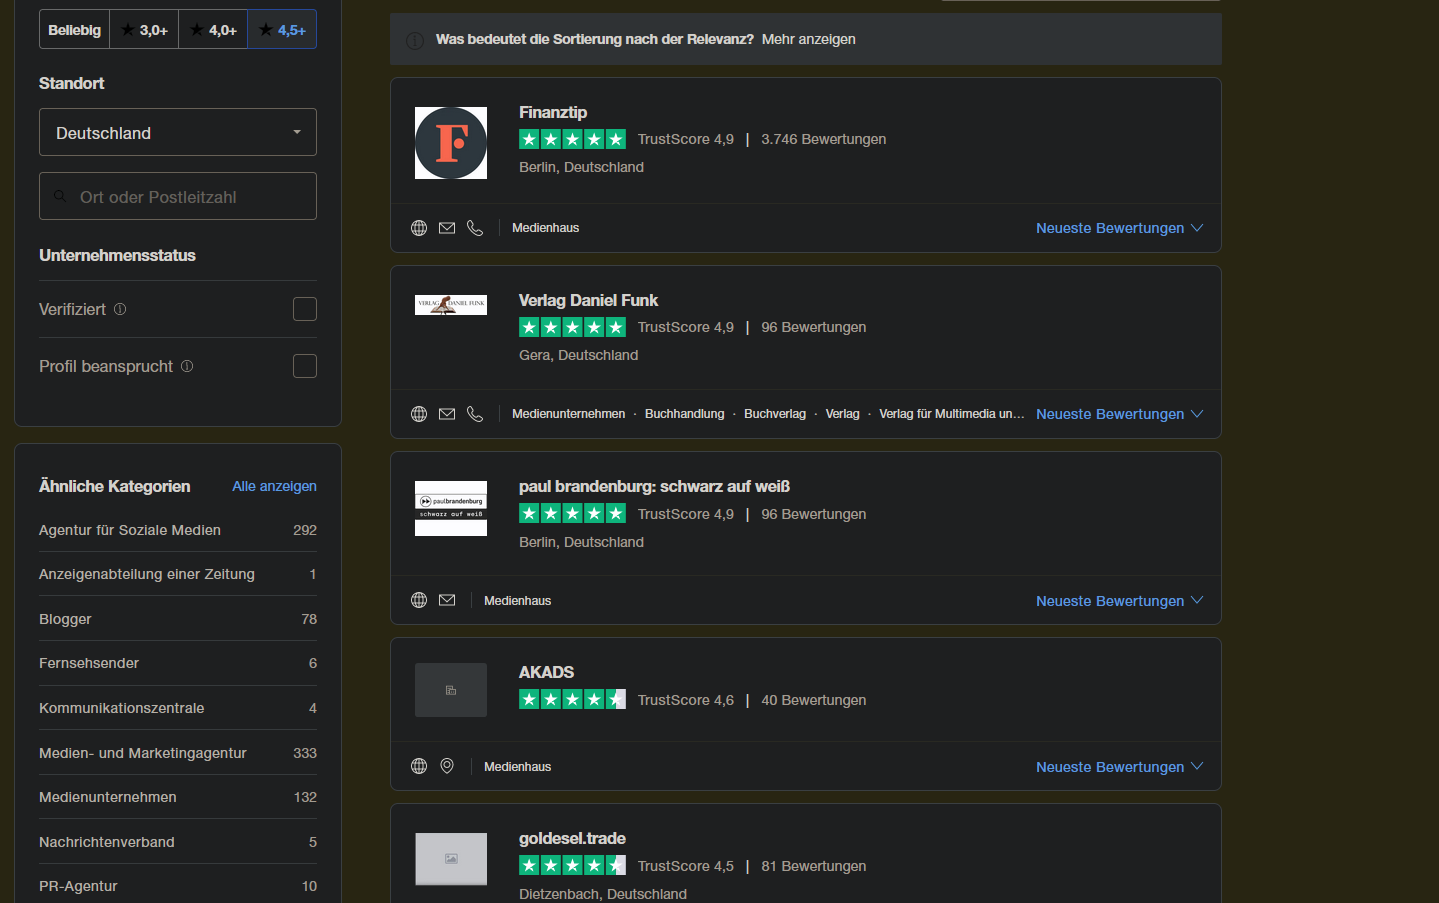Click Verlag Daniel Funk email icon

click(x=447, y=414)
